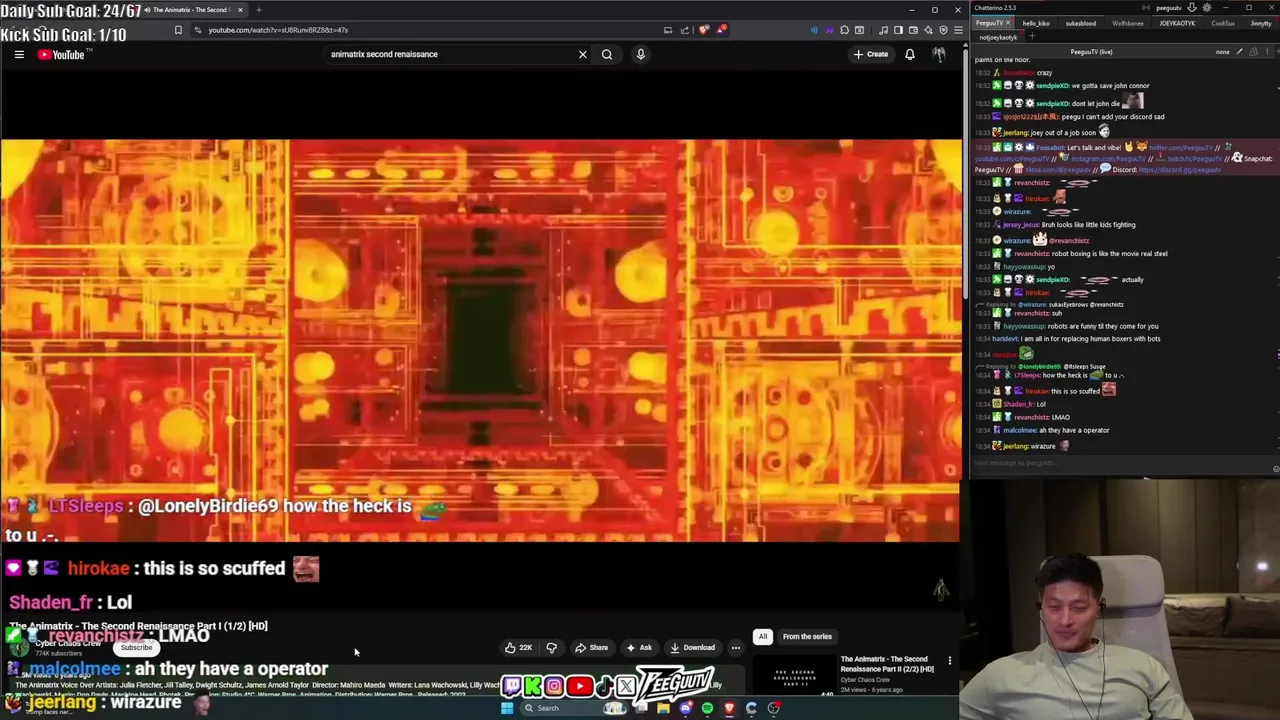Open Discord from taskbar
This screenshot has width=1280, height=720.
pos(686,708)
